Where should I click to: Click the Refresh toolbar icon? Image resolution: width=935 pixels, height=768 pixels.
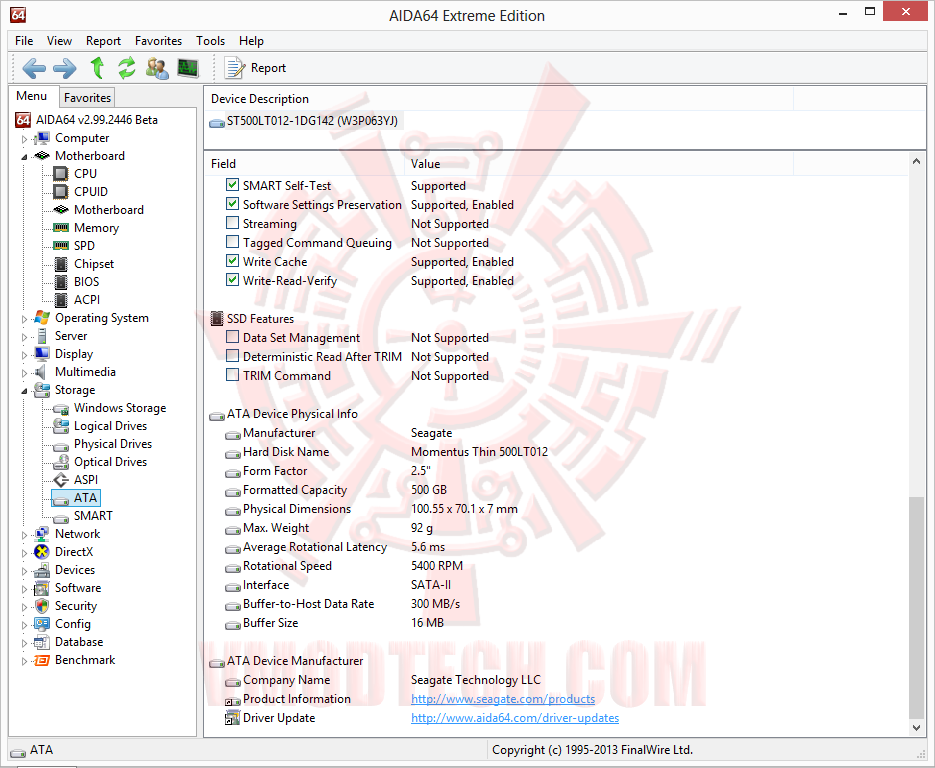pos(126,68)
